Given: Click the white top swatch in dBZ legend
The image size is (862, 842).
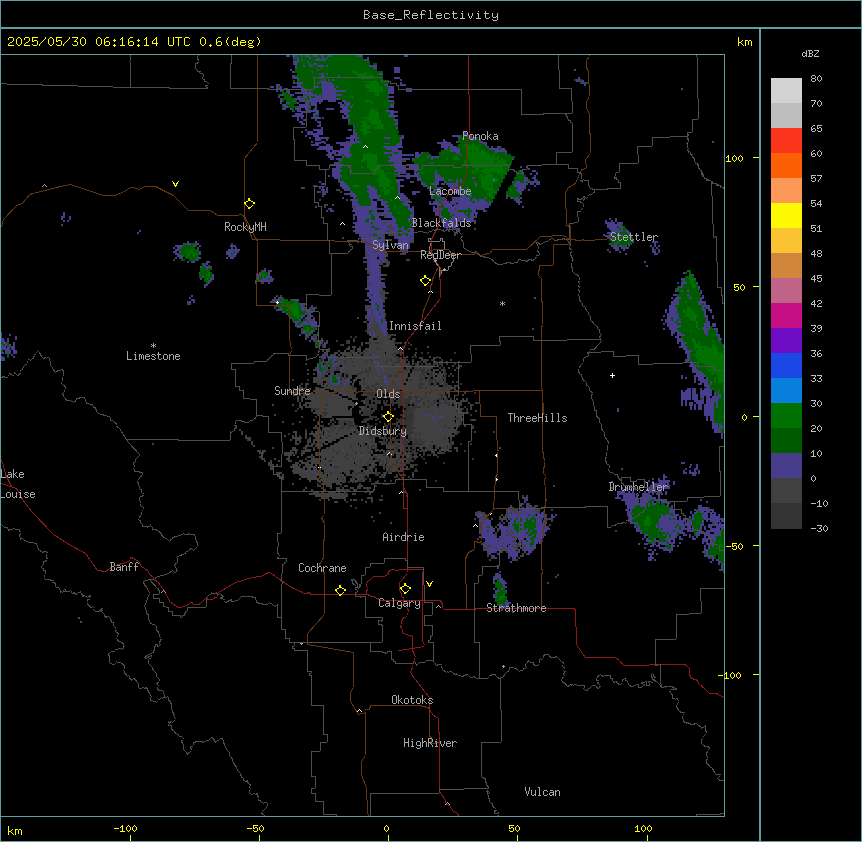Looking at the screenshot, I should pyautogui.click(x=786, y=91).
